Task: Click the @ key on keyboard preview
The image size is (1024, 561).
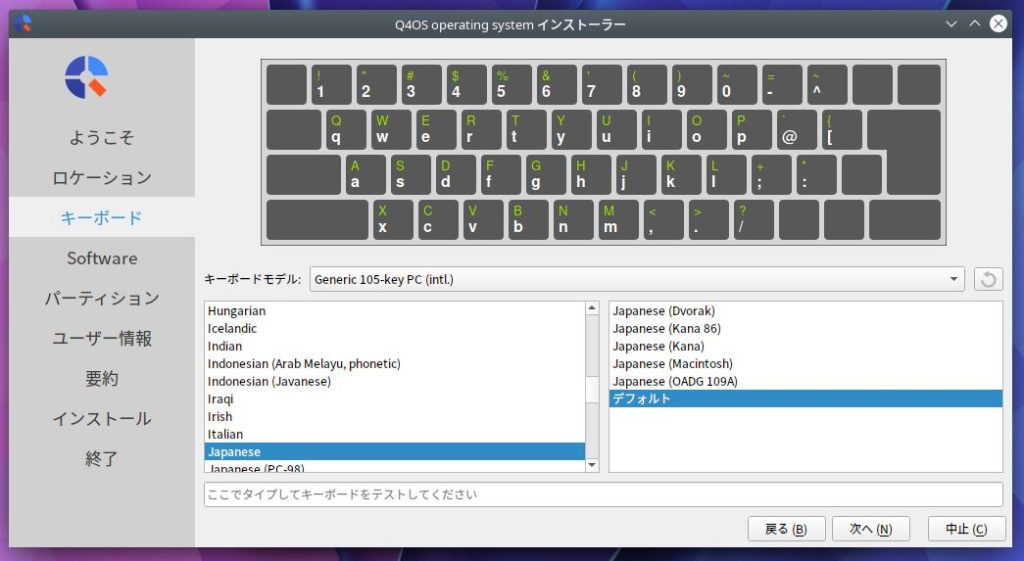Action: point(797,129)
